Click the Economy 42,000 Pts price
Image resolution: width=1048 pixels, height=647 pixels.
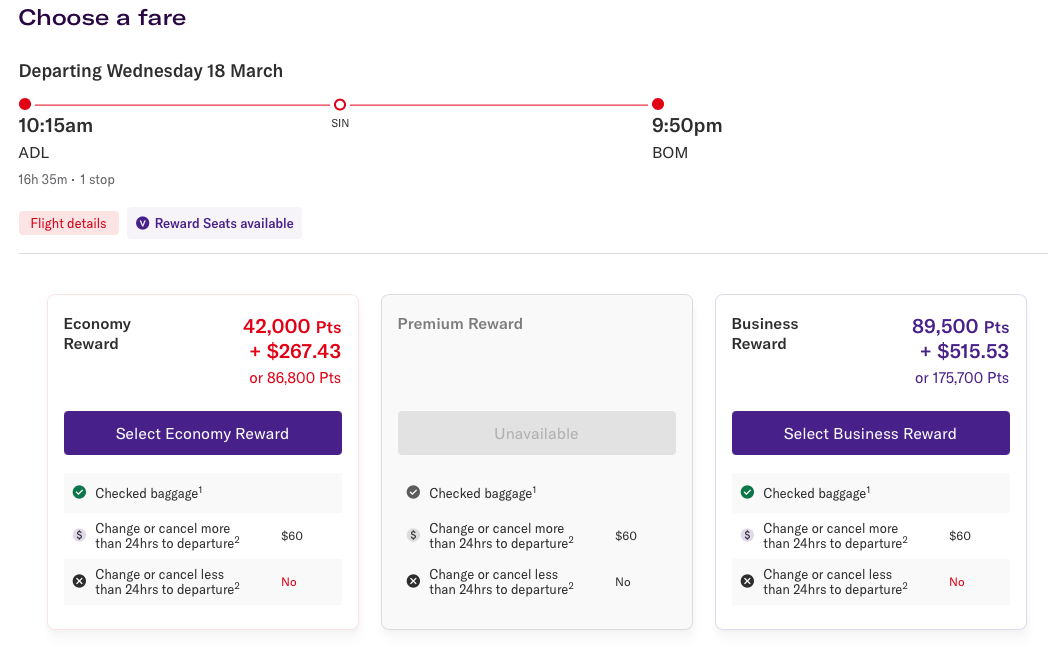coord(291,327)
